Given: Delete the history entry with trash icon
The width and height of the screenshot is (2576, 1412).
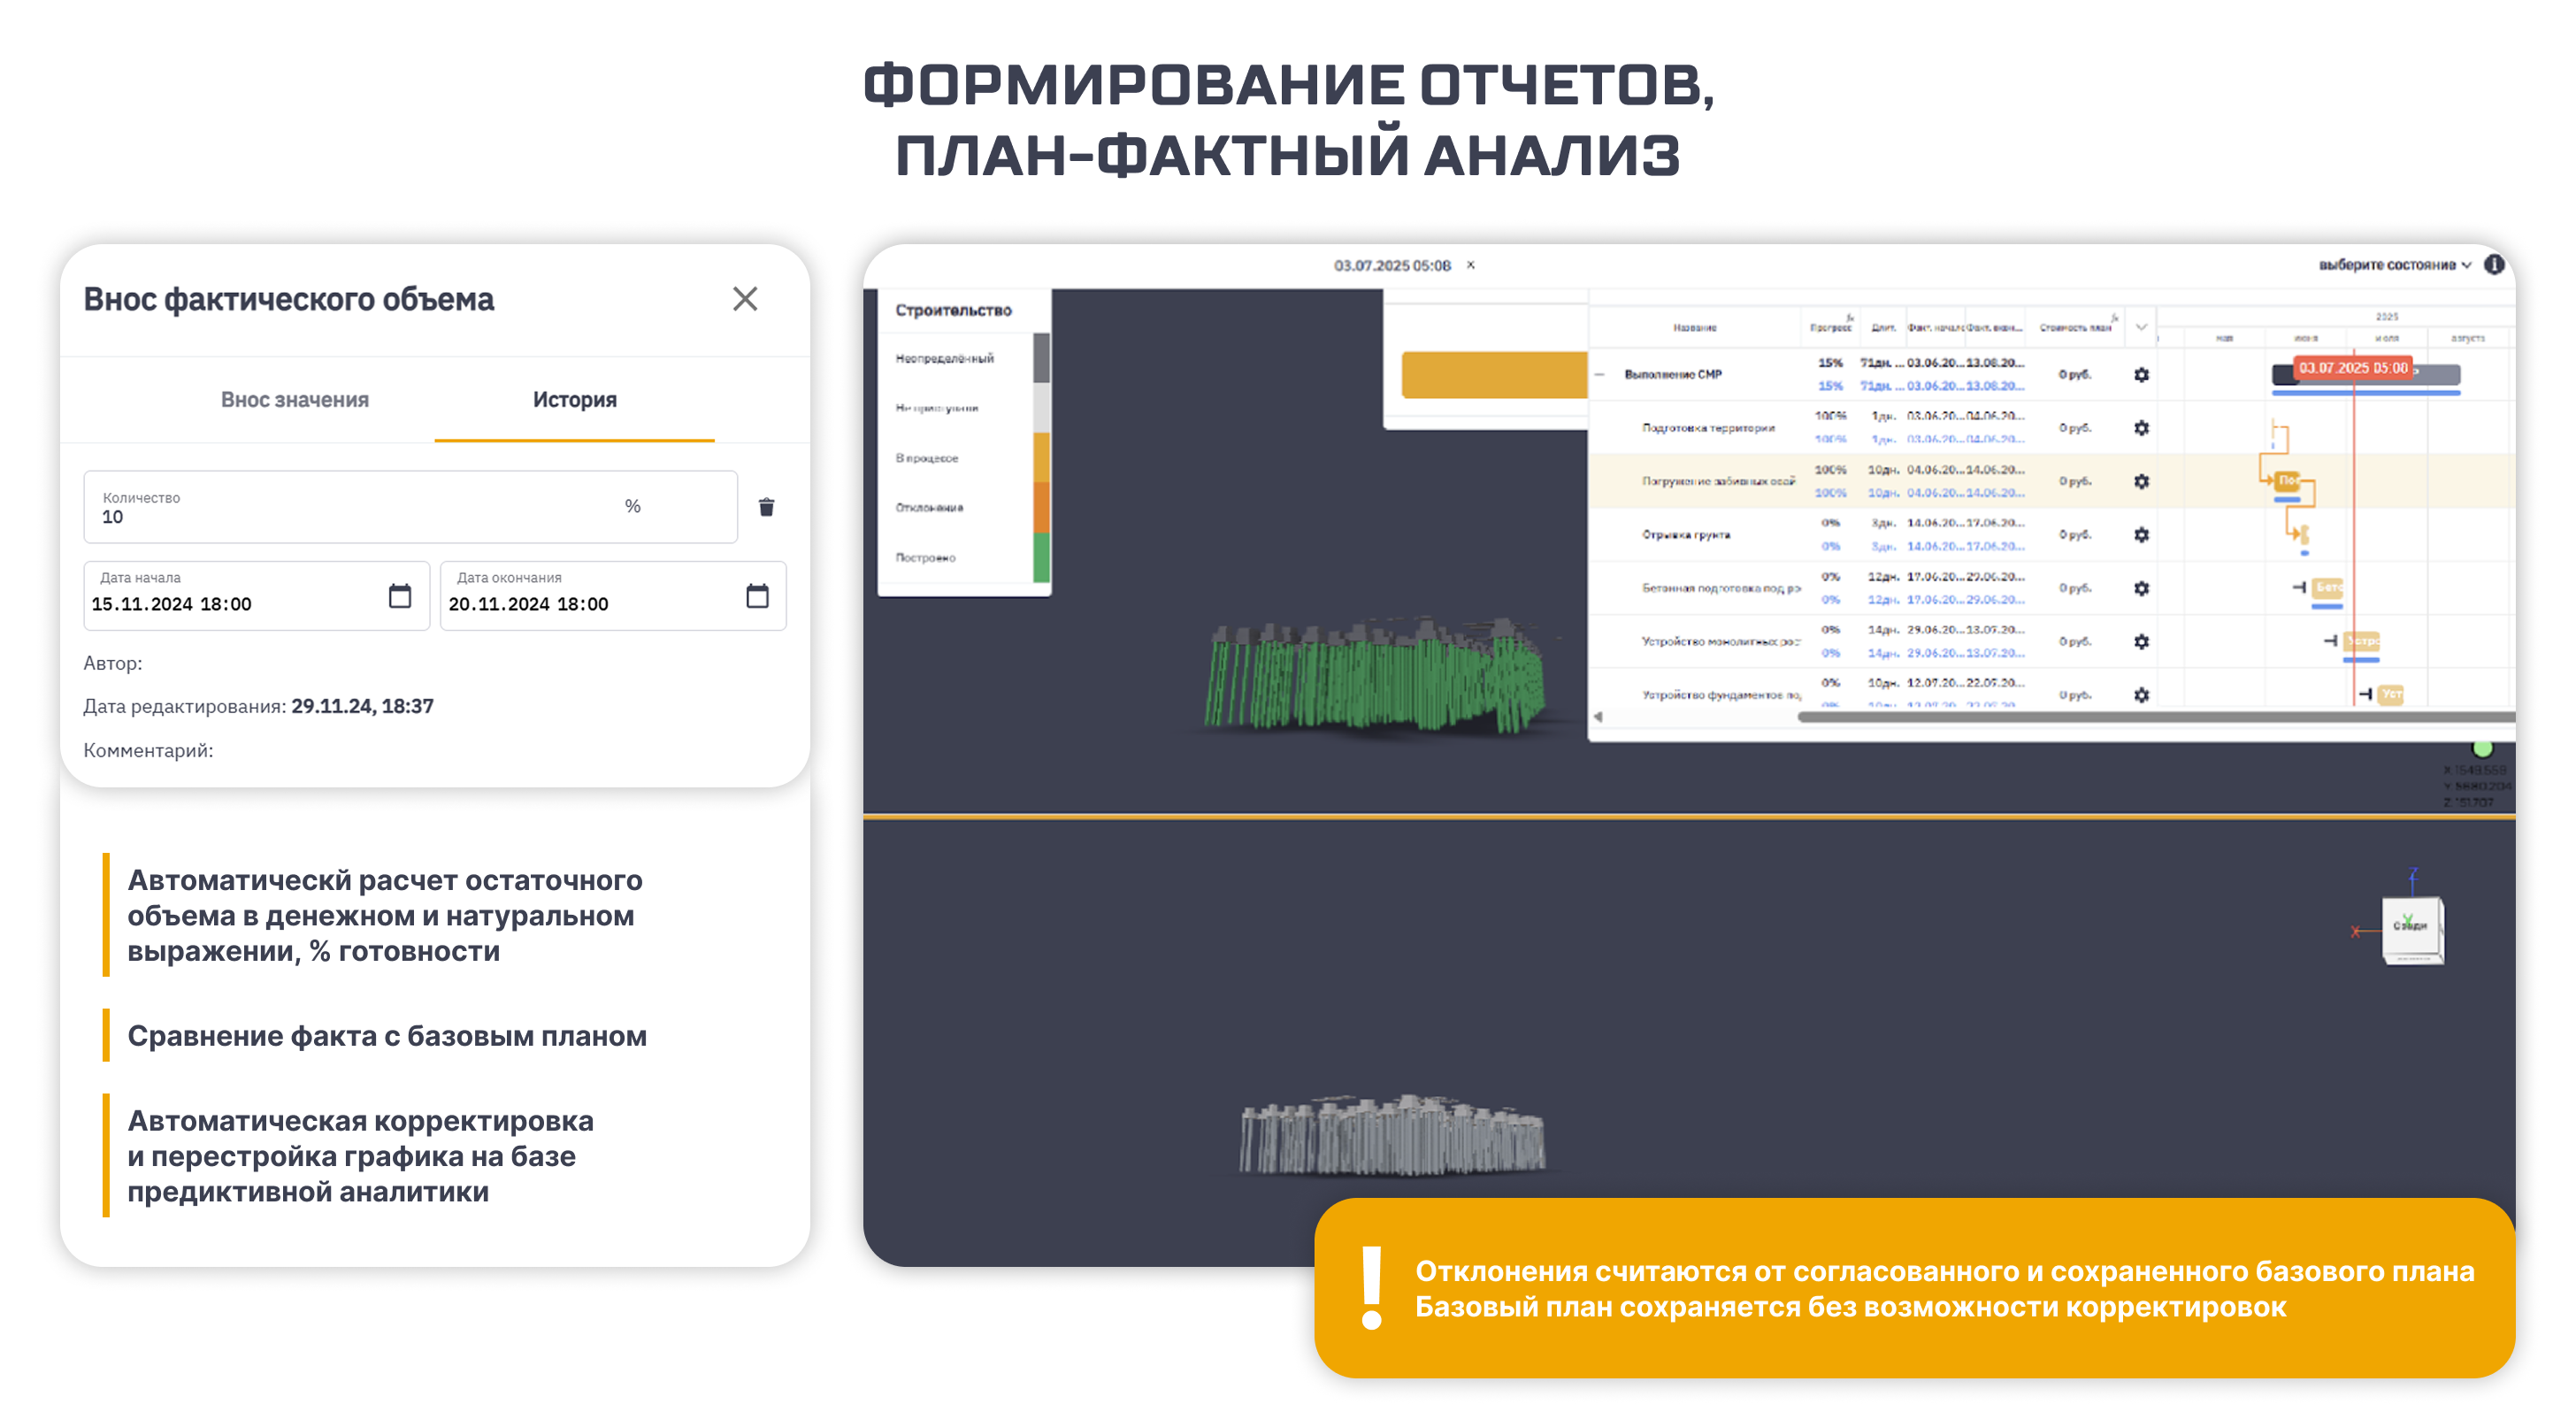Looking at the screenshot, I should [767, 507].
